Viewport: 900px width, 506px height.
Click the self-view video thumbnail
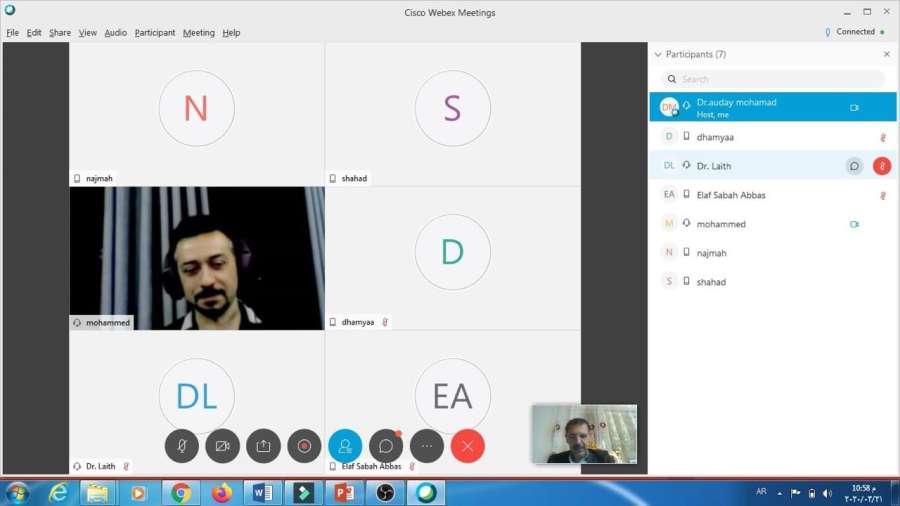[584, 434]
